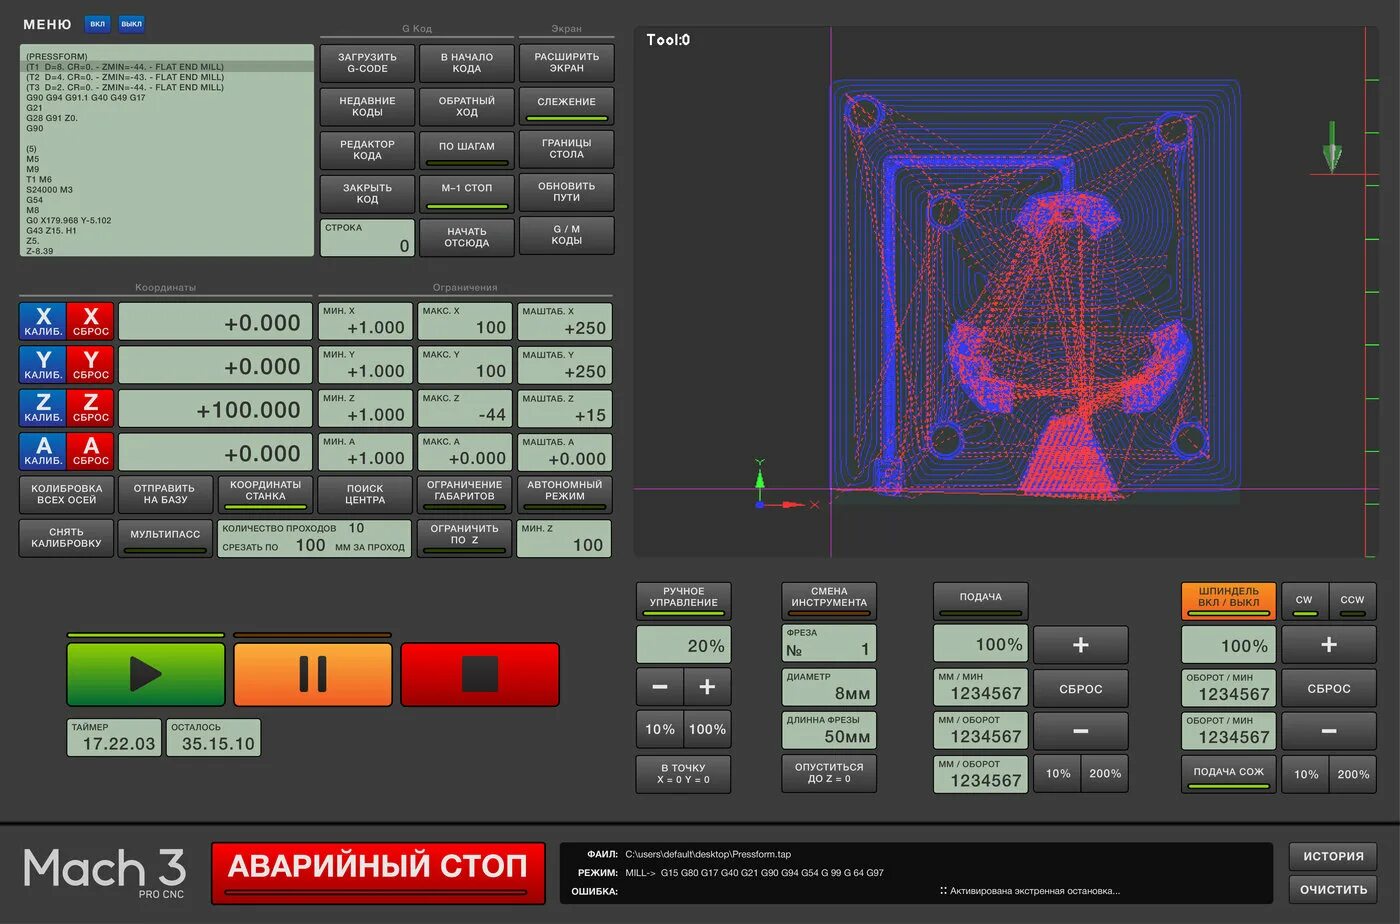The image size is (1400, 924).
Task: Enable the вкл toggle next to МЕНЮ
Action: (96, 23)
